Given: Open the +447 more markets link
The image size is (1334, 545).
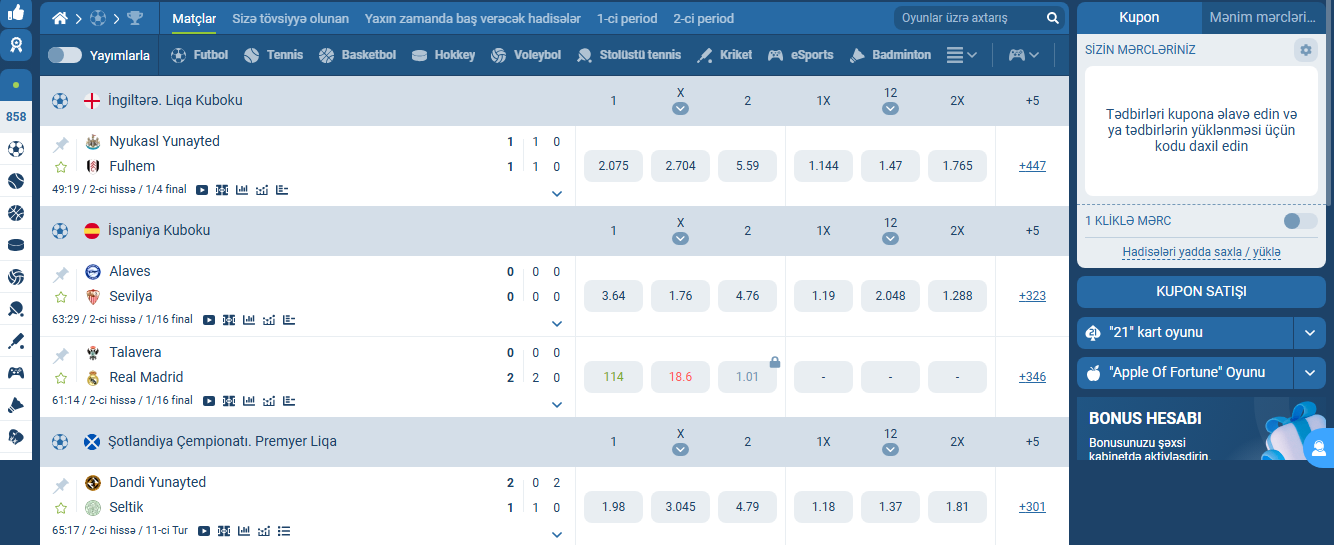Looking at the screenshot, I should [1032, 166].
